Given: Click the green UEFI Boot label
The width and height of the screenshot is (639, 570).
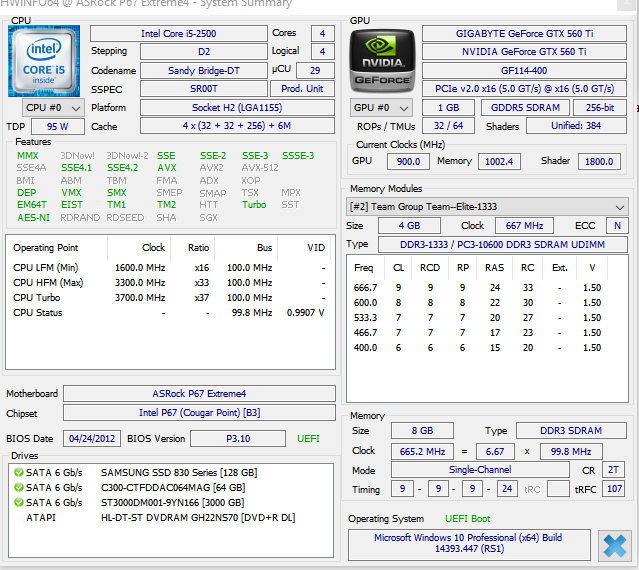Looking at the screenshot, I should point(467,519).
